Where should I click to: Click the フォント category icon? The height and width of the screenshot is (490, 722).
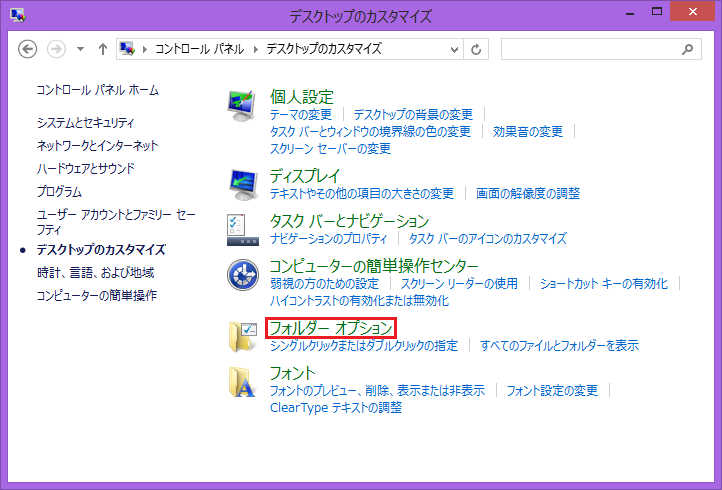(x=243, y=381)
